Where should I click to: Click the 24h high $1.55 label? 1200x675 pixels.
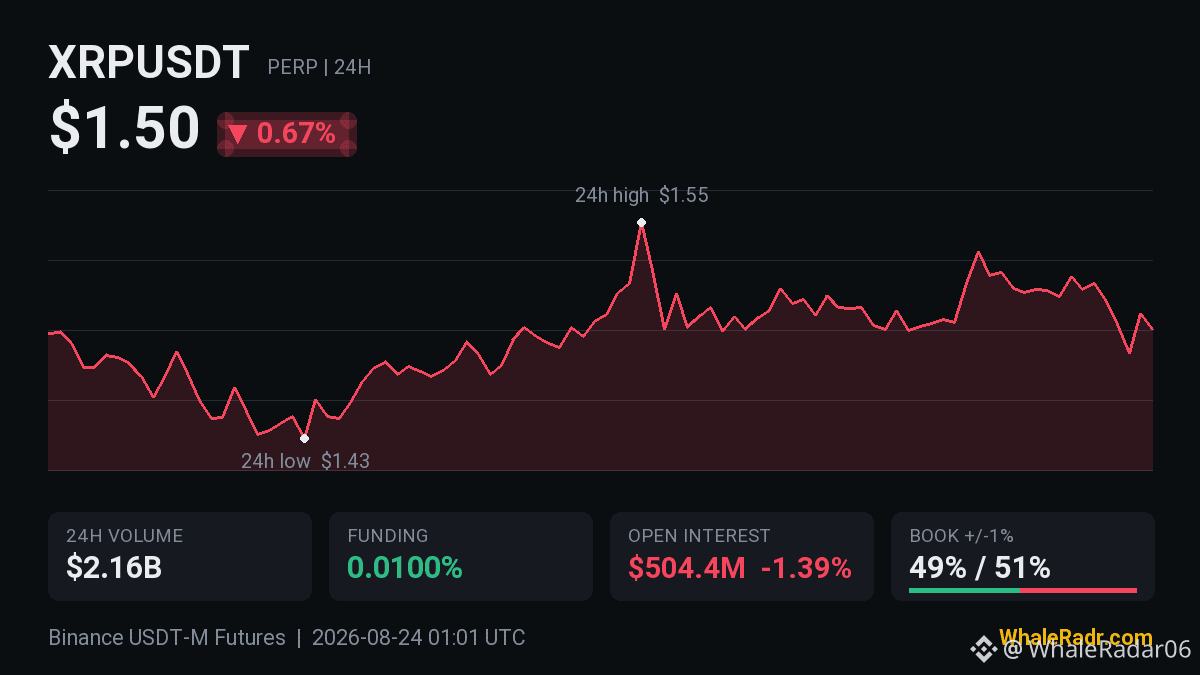tap(641, 195)
